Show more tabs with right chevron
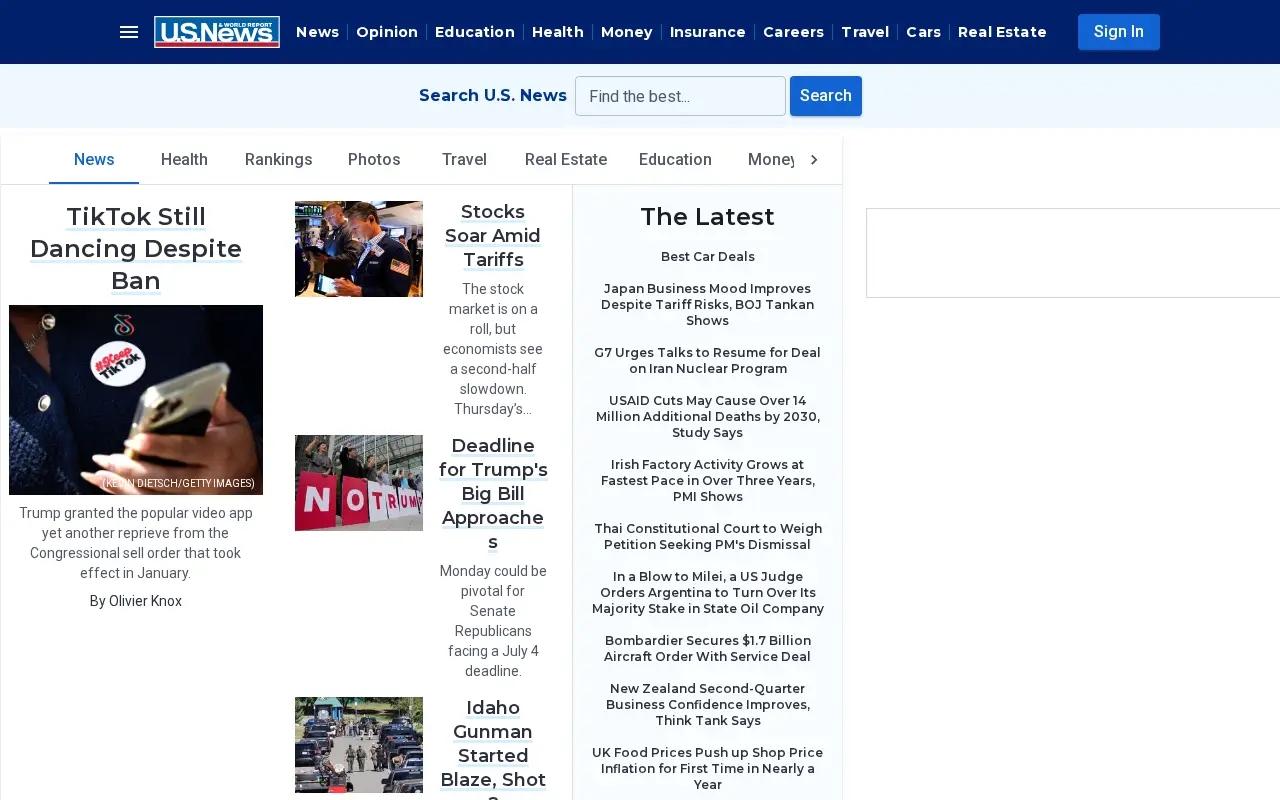This screenshot has height=800, width=1280. point(814,160)
